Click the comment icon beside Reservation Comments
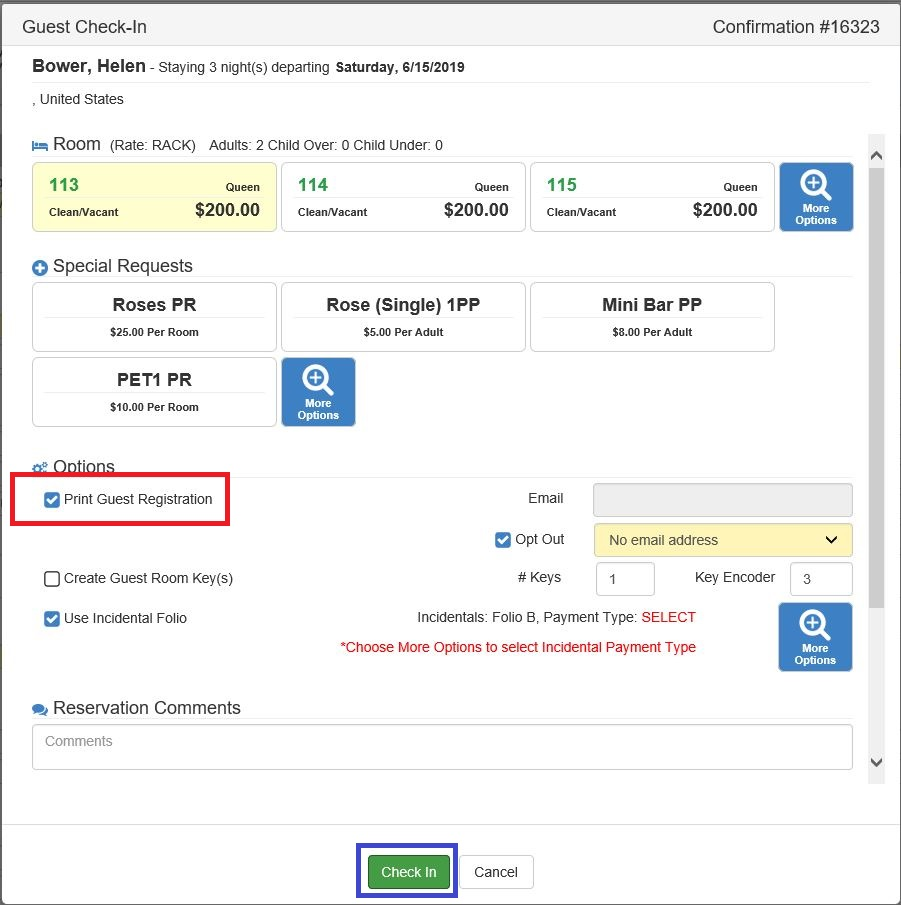The width and height of the screenshot is (901, 905). click(x=38, y=708)
